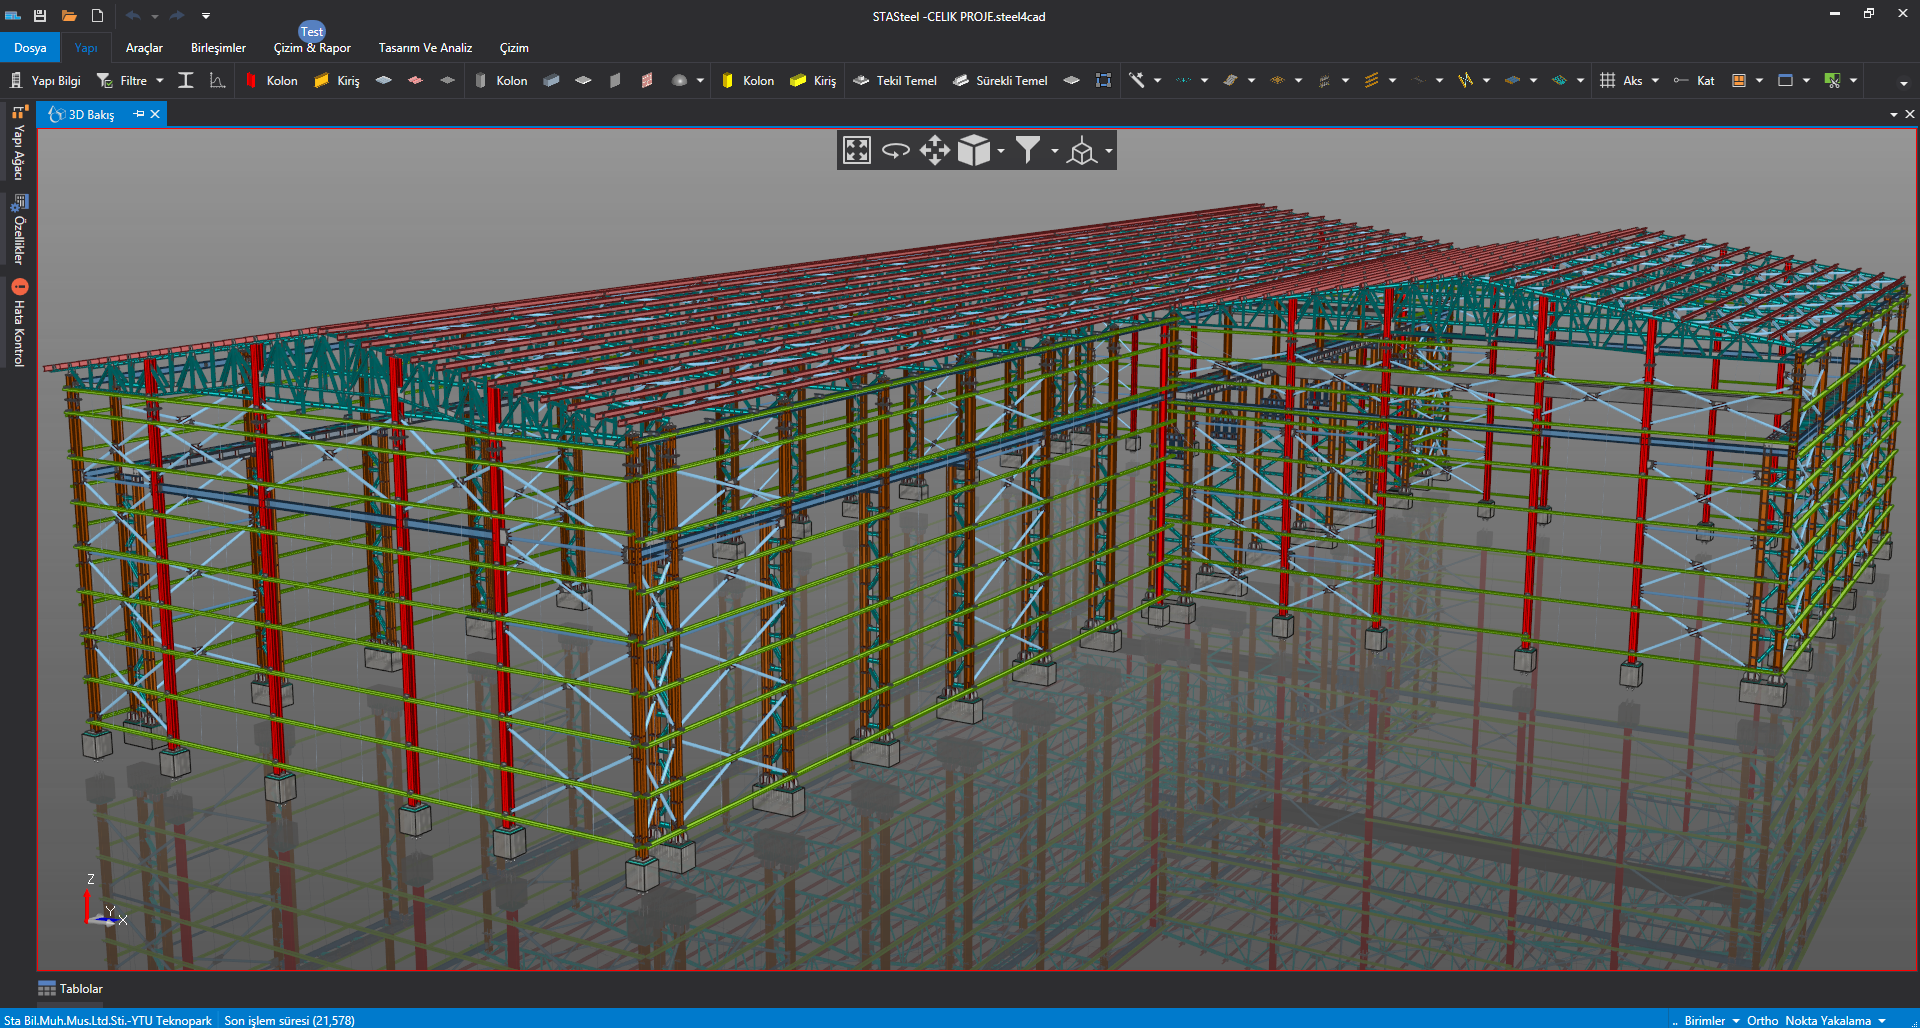Click the steel I-beam profile icon
Viewport: 1920px width, 1028px height.
pos(186,81)
